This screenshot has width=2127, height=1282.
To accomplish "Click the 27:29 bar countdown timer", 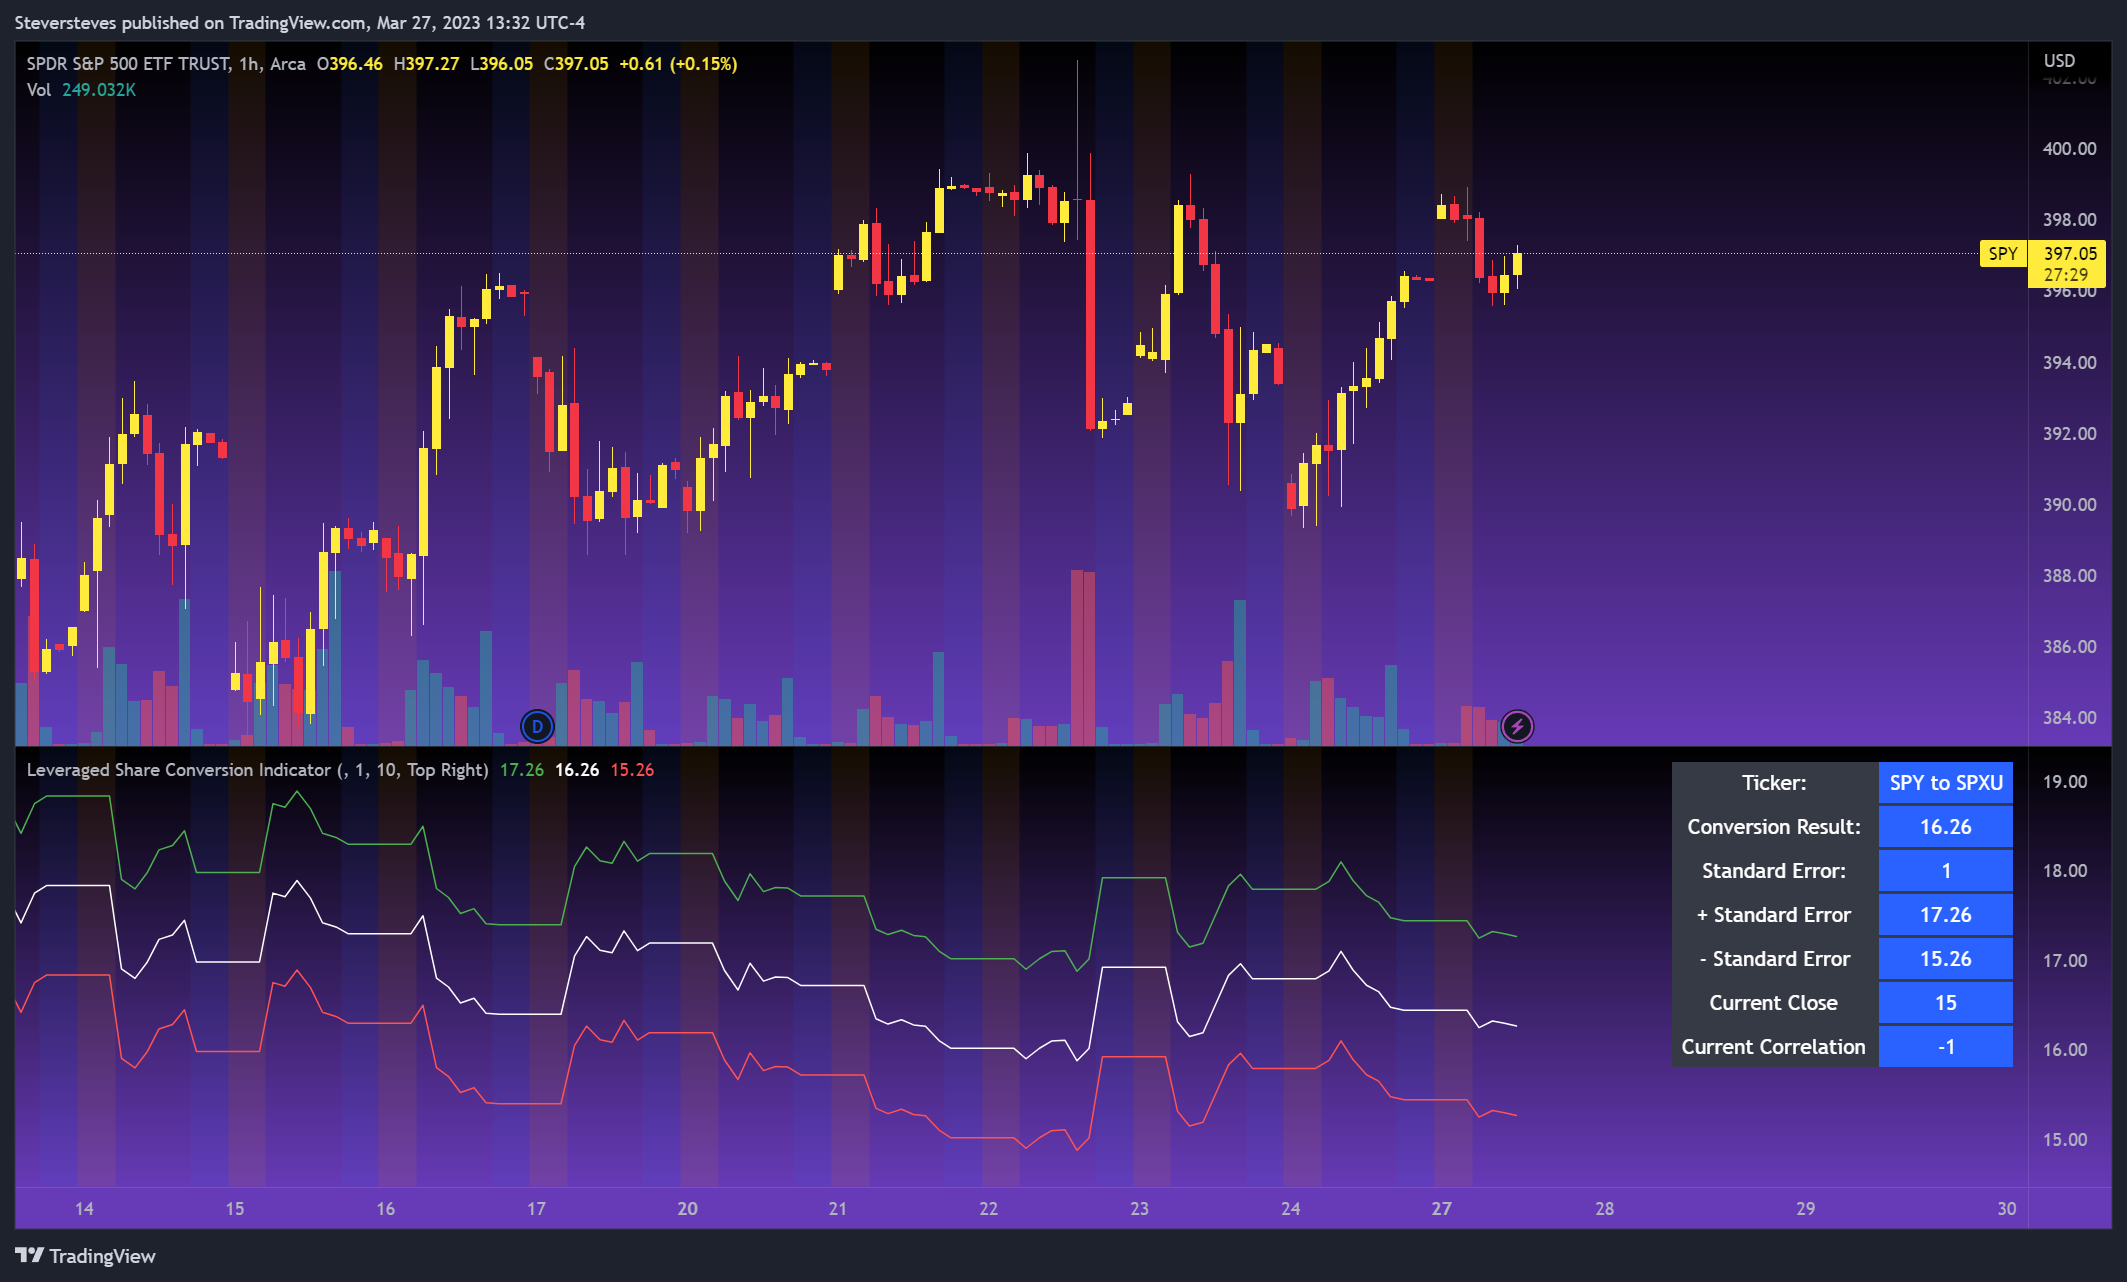I will pyautogui.click(x=2066, y=275).
